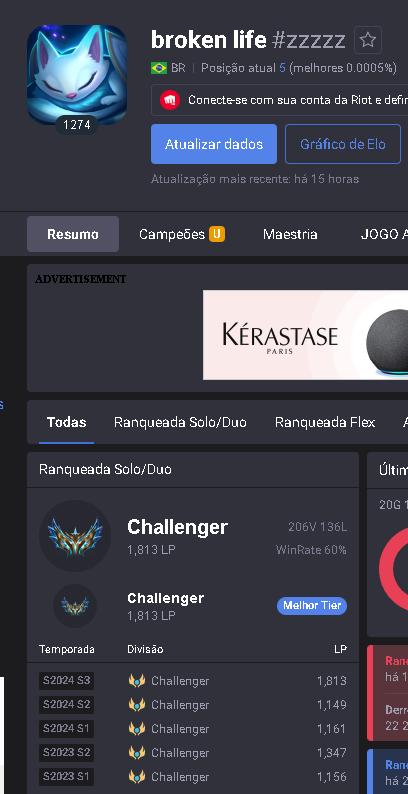
Task: Click the 206V 136L record text
Action: click(x=318, y=527)
